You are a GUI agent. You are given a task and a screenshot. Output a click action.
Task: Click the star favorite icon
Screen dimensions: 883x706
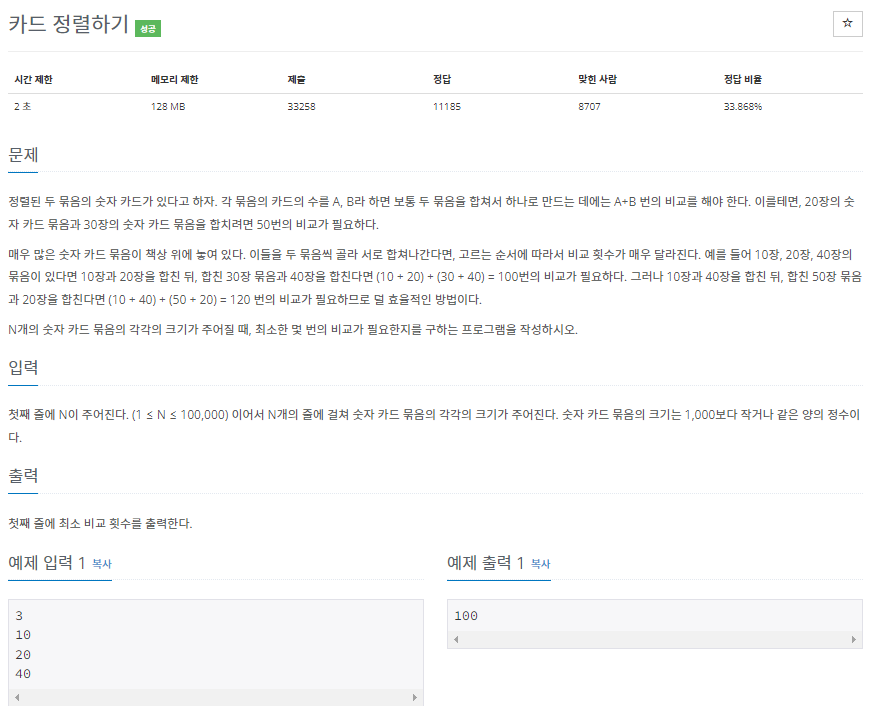pos(848,24)
